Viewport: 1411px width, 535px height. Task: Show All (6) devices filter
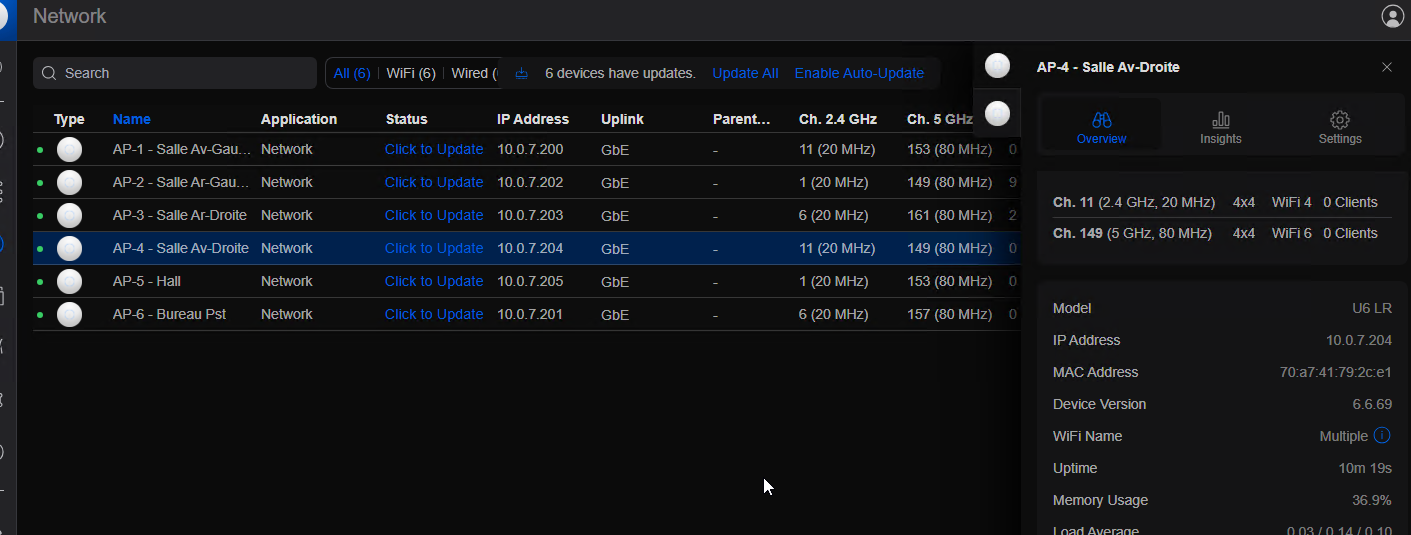(352, 73)
